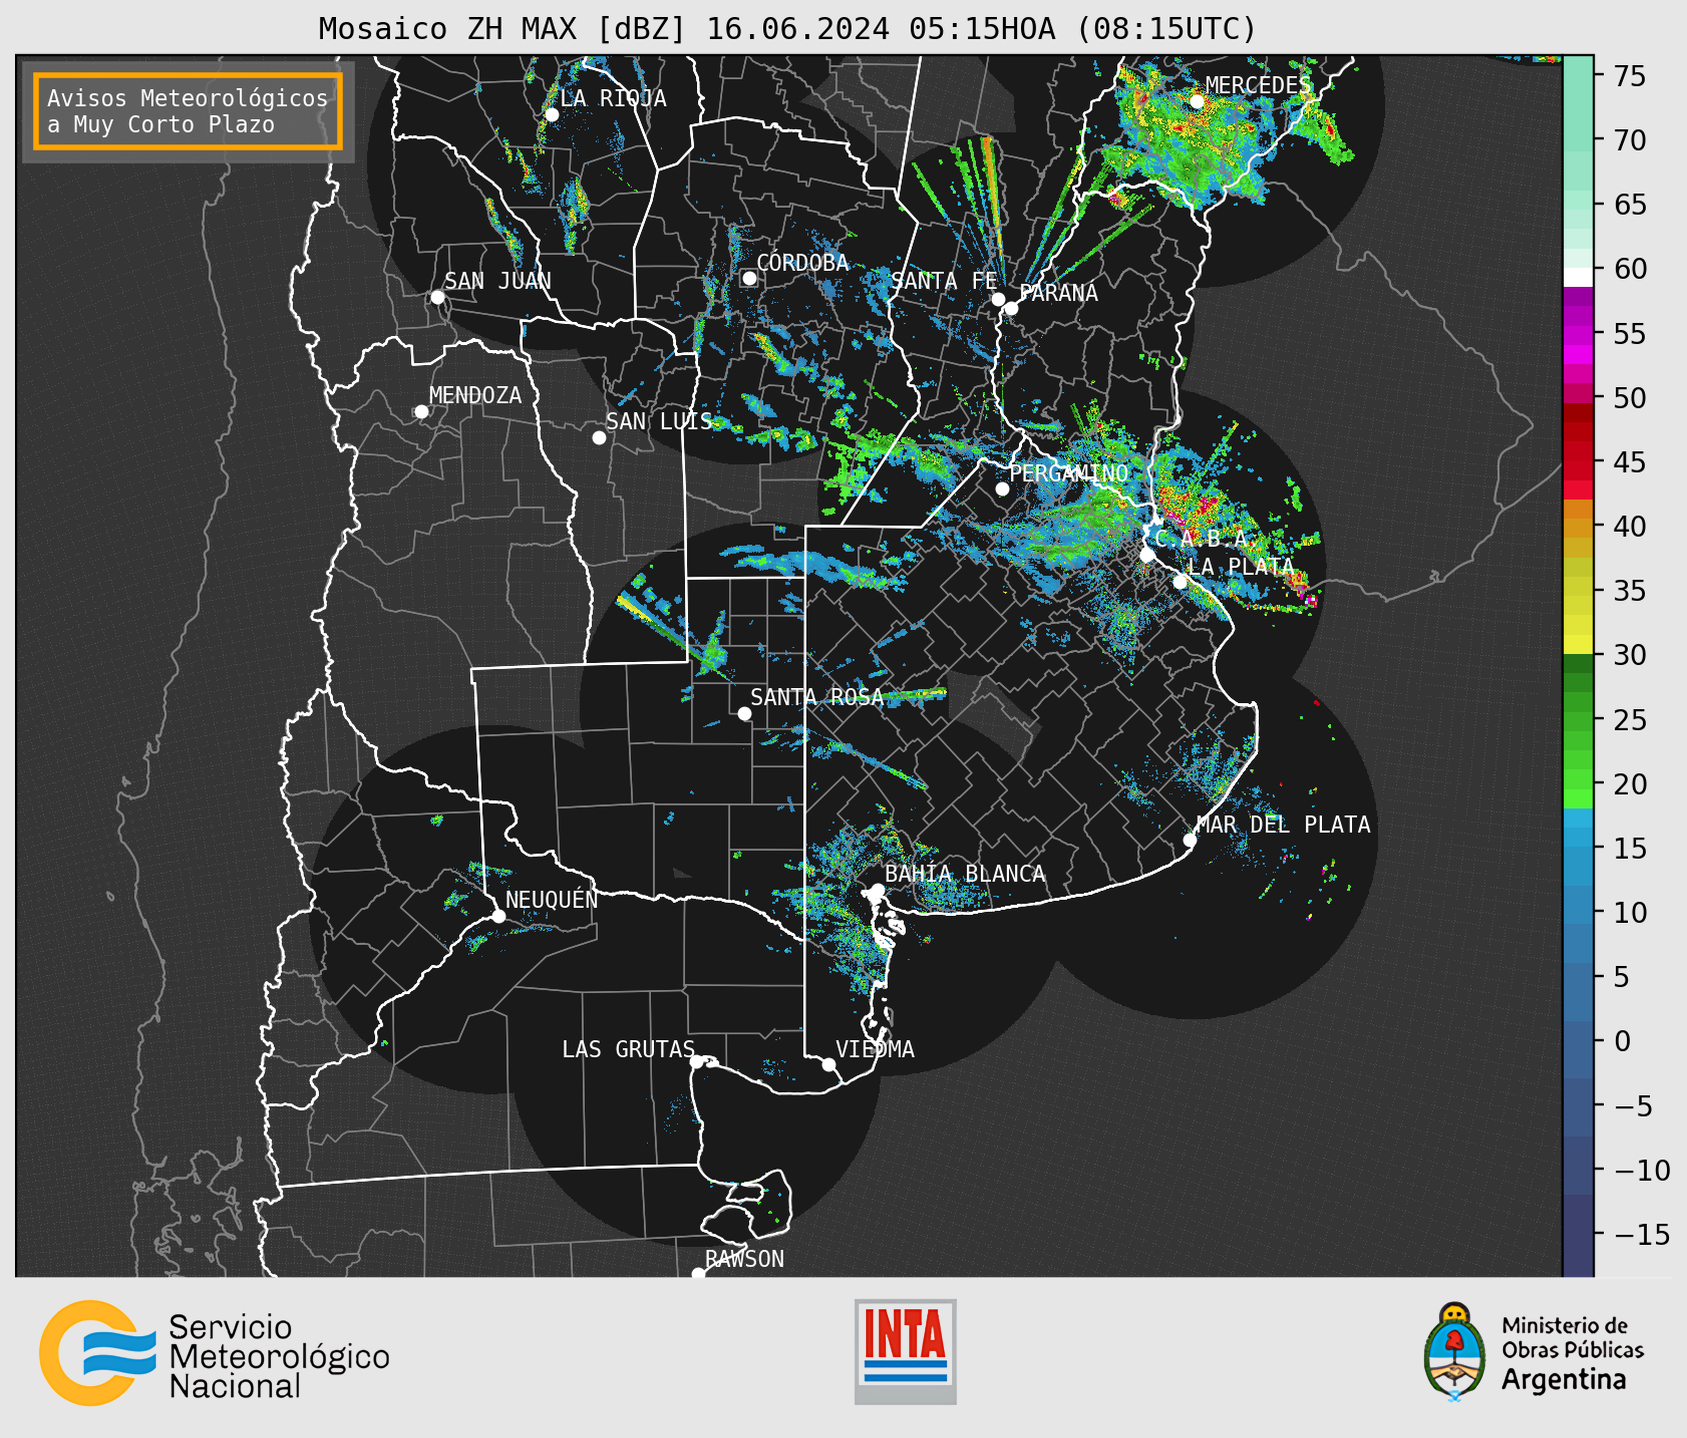Screen dimensions: 1687x1438
Task: Click the Córdoba city marker
Action: pyautogui.click(x=749, y=278)
